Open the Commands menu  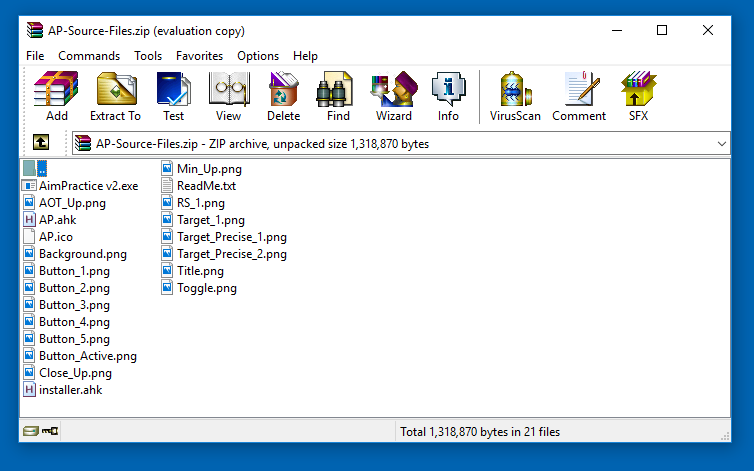click(89, 56)
